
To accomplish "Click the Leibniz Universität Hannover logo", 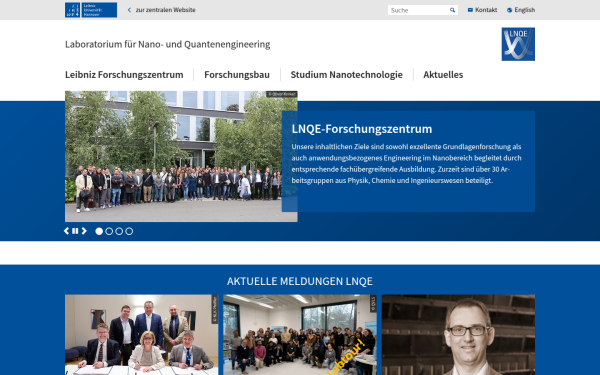I will pyautogui.click(x=91, y=10).
